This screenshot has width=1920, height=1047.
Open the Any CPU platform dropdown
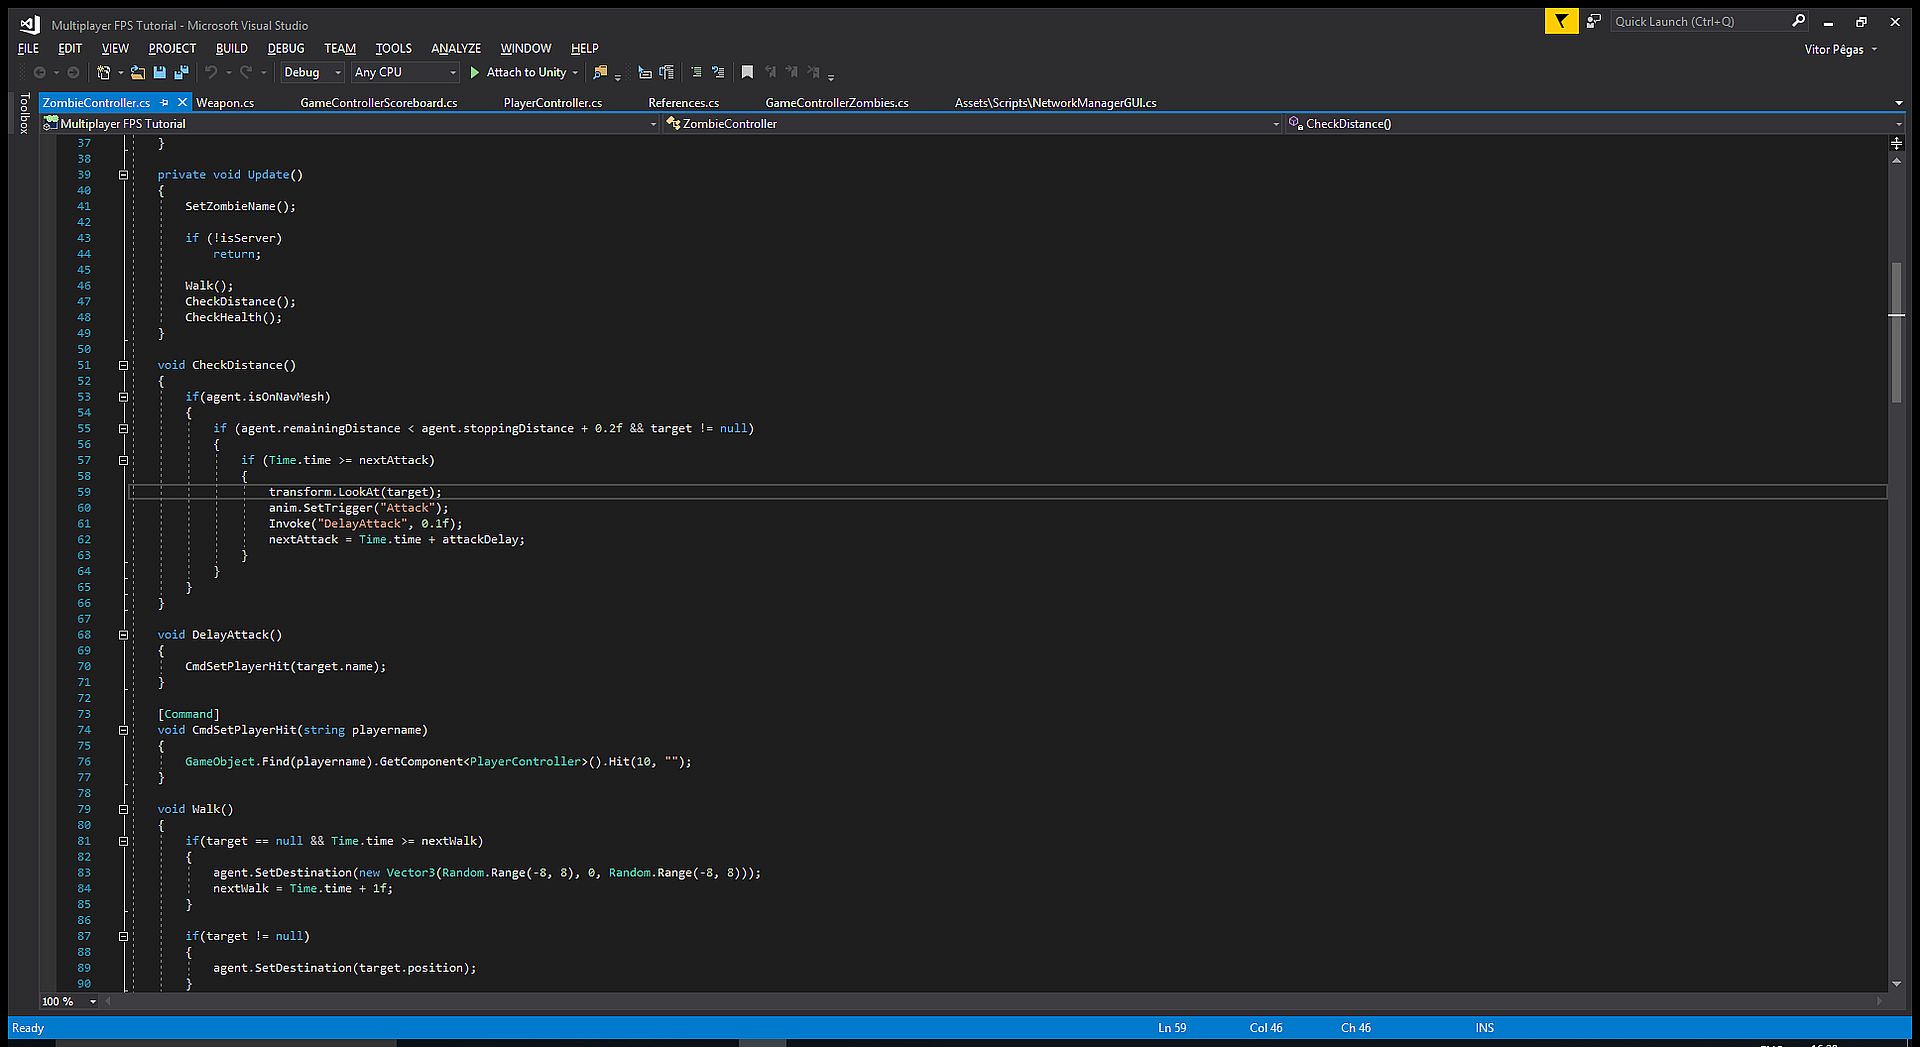[x=405, y=72]
